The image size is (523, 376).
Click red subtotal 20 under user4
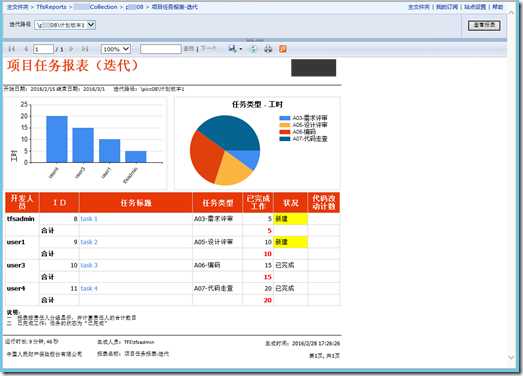pos(268,300)
